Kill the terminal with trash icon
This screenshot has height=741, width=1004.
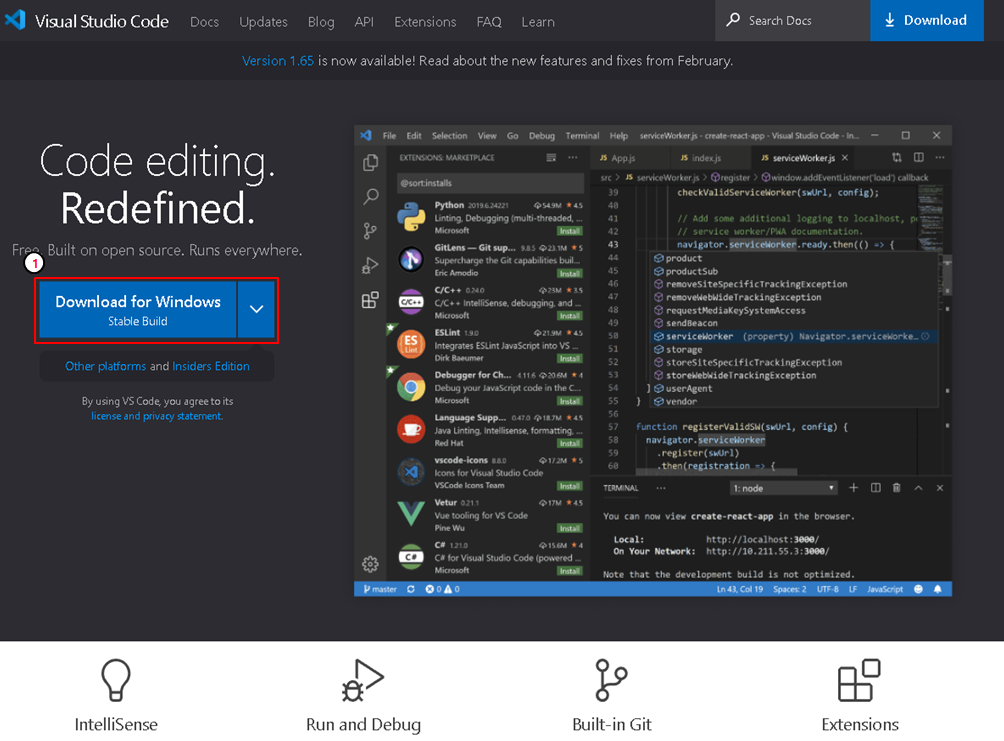896,488
